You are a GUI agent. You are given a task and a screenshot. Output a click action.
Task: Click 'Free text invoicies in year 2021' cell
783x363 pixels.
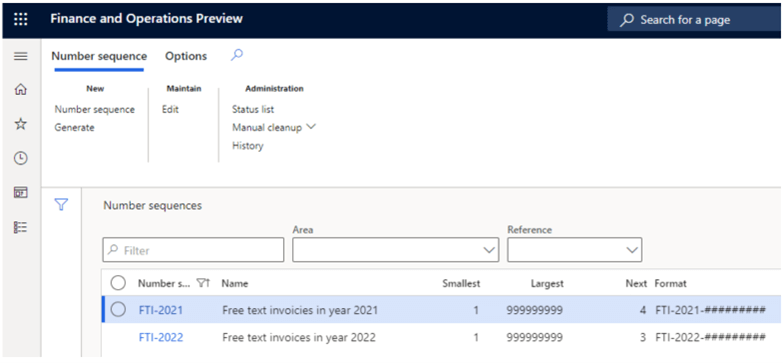pyautogui.click(x=300, y=311)
